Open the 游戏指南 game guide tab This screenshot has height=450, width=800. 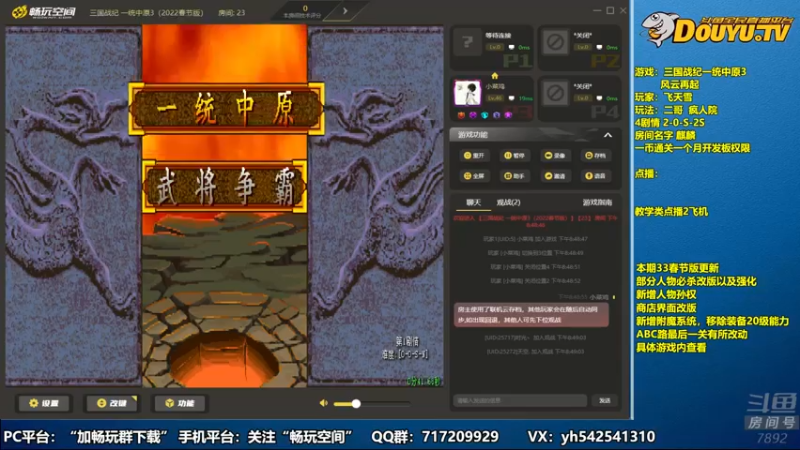point(597,203)
